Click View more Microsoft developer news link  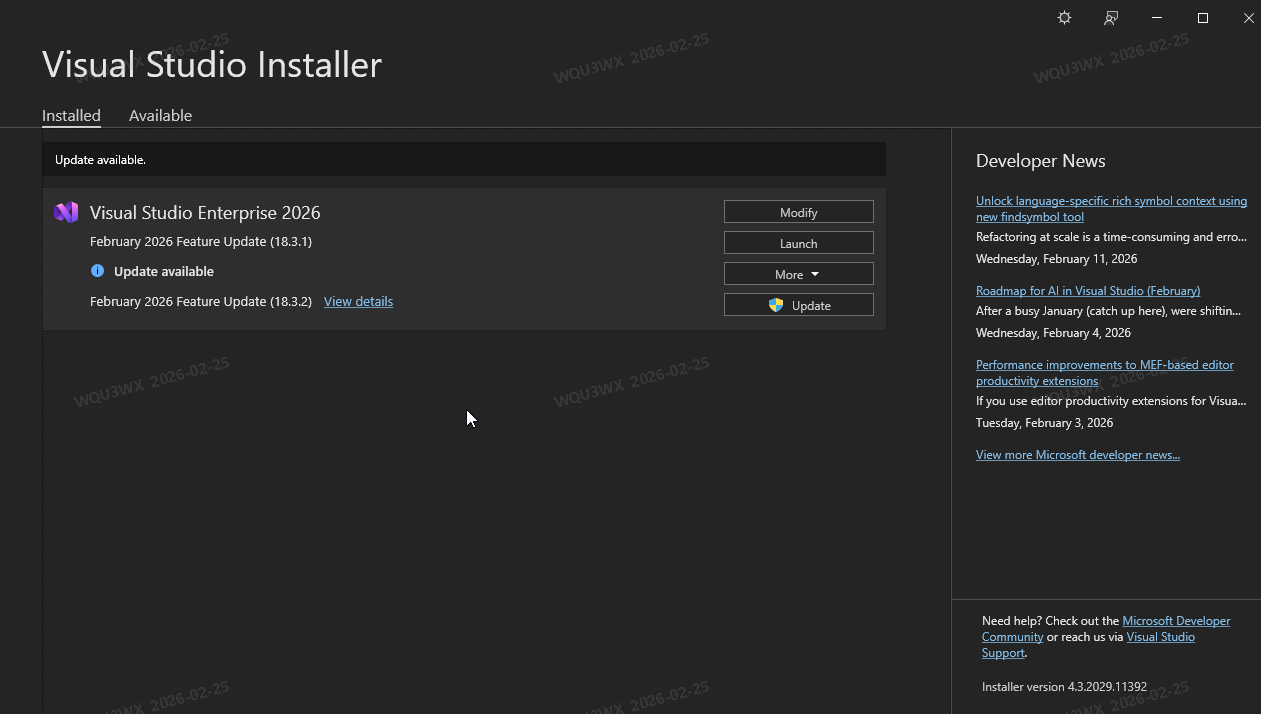(1078, 455)
